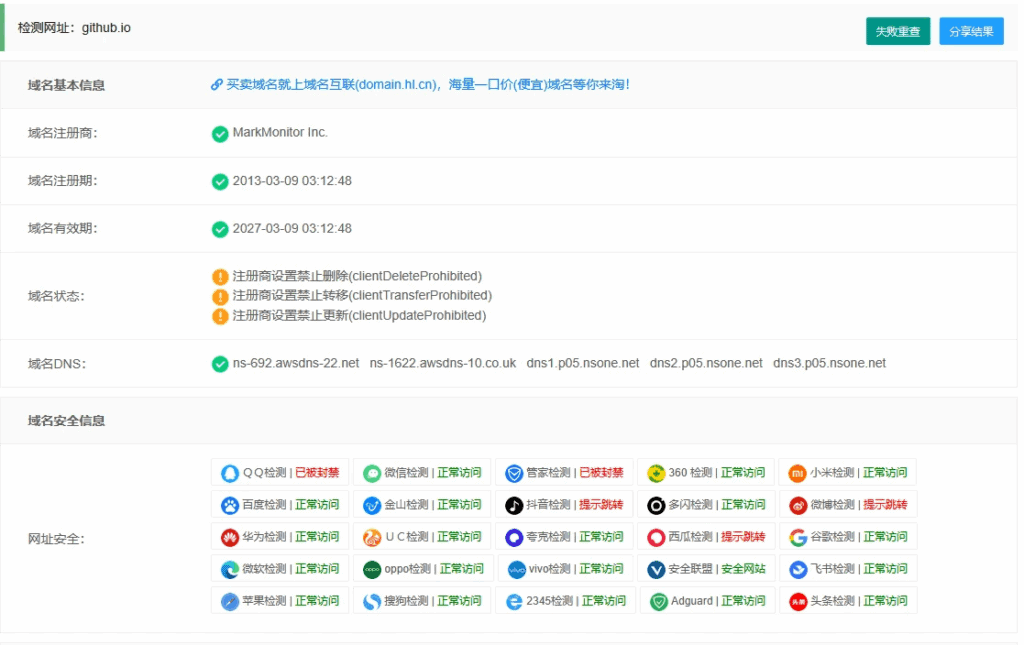Image resolution: width=1024 pixels, height=645 pixels.
Task: Select the 域名基本信息 section heading
Action: pos(66,86)
